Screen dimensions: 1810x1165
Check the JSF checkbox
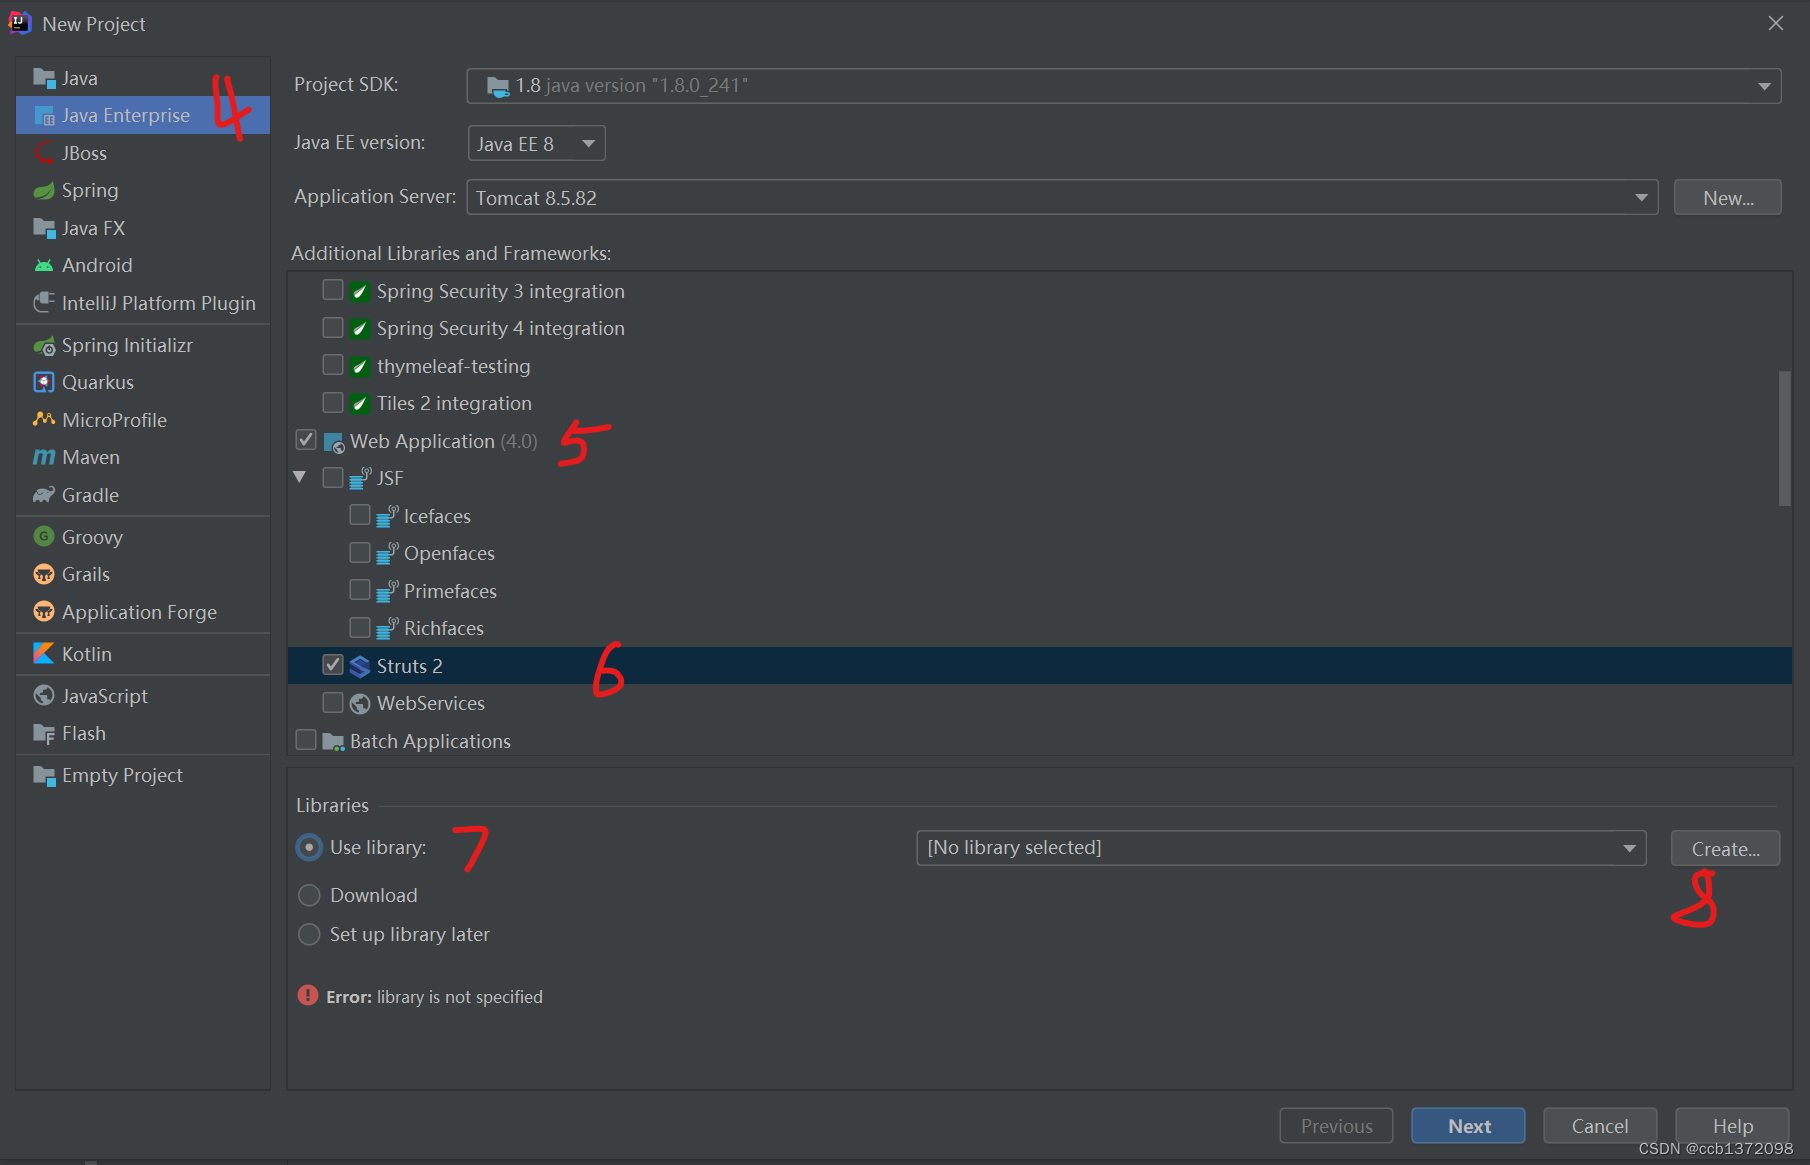[333, 477]
